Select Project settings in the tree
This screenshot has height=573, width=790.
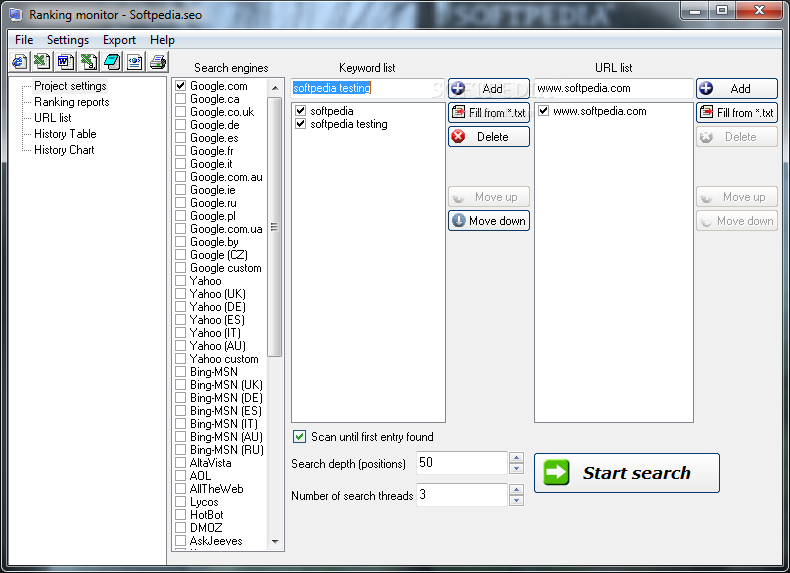[x=70, y=86]
